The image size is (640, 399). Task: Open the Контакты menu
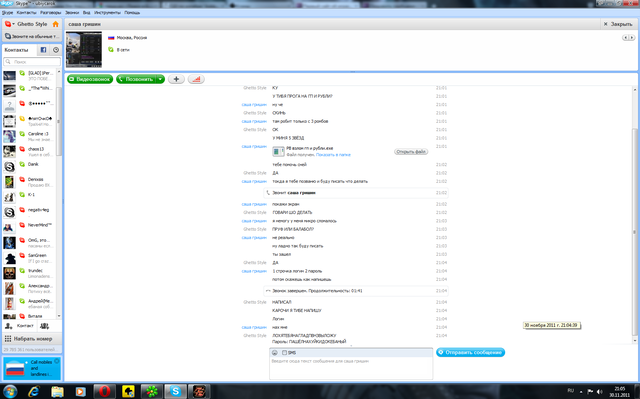[27, 13]
